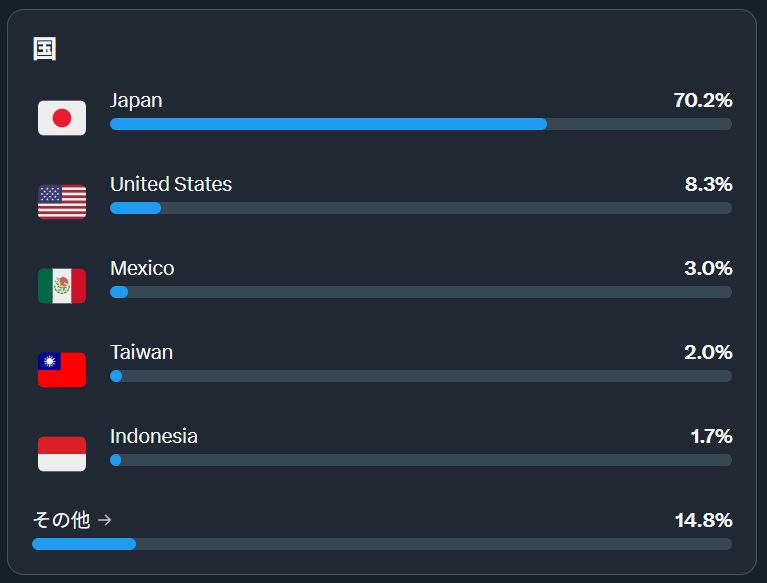Click the Japan country label
Viewport: 767px width, 583px height.
(x=136, y=100)
